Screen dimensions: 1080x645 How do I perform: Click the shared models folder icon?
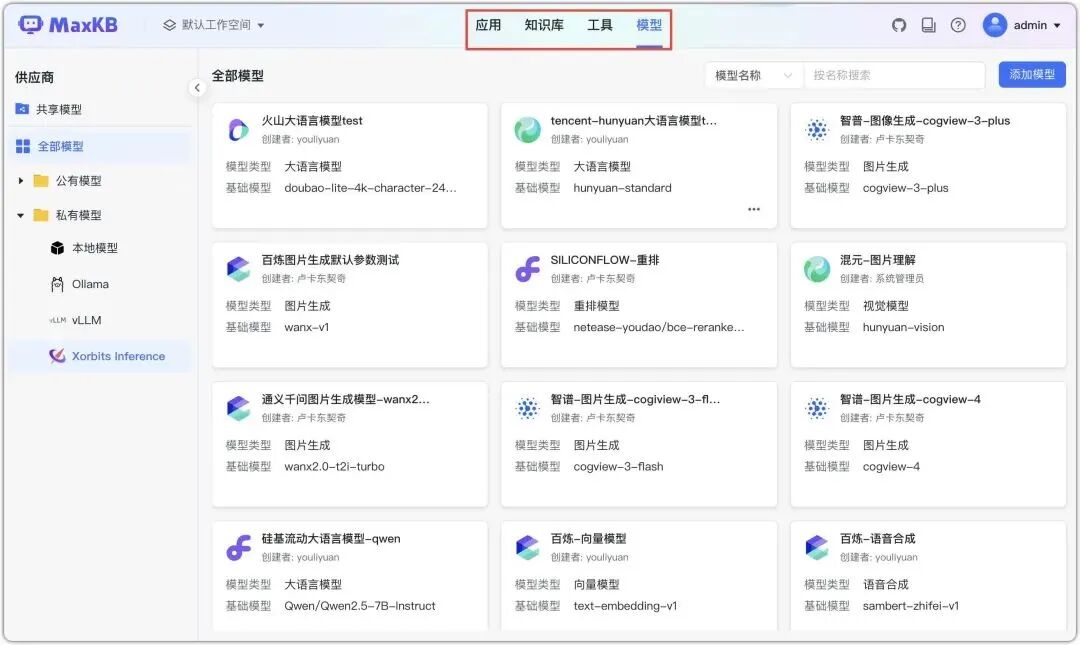tap(22, 109)
